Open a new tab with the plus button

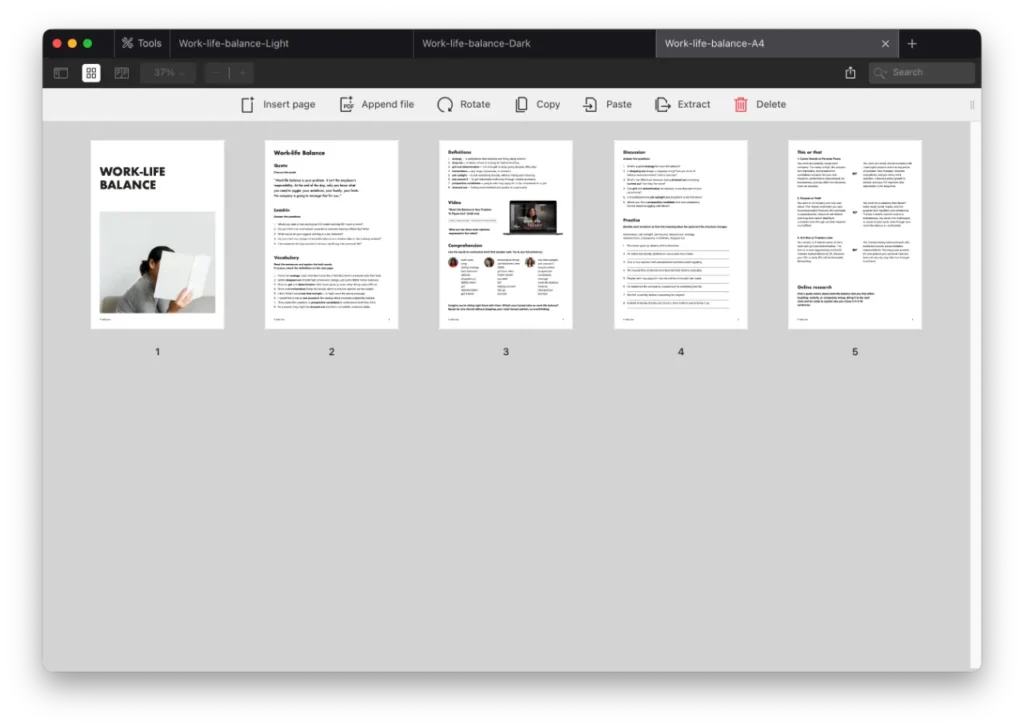[x=912, y=43]
